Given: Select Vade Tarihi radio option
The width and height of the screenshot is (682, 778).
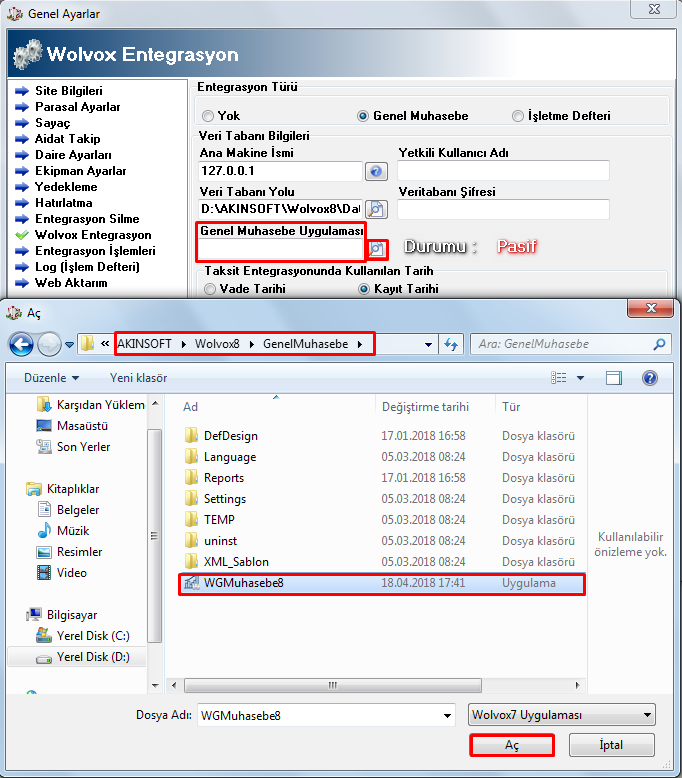Looking at the screenshot, I should 210,289.
